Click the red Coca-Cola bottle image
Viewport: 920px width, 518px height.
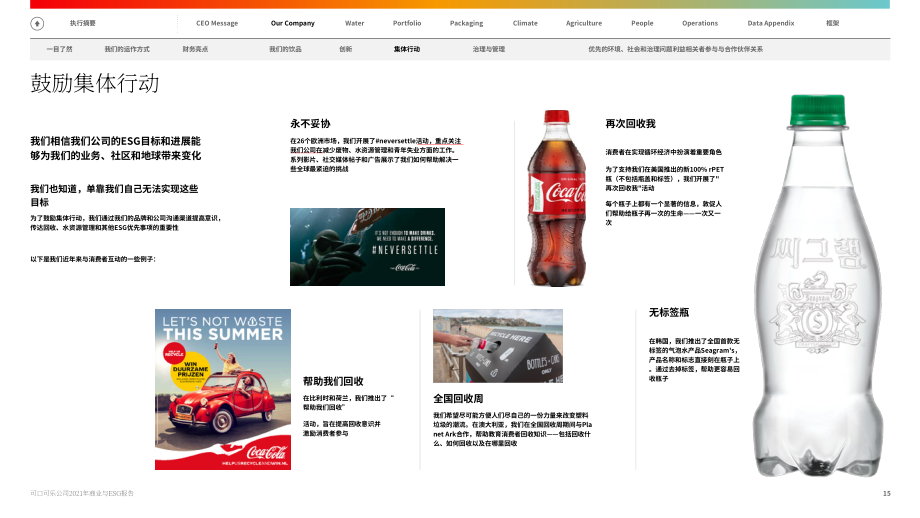pyautogui.click(x=556, y=198)
